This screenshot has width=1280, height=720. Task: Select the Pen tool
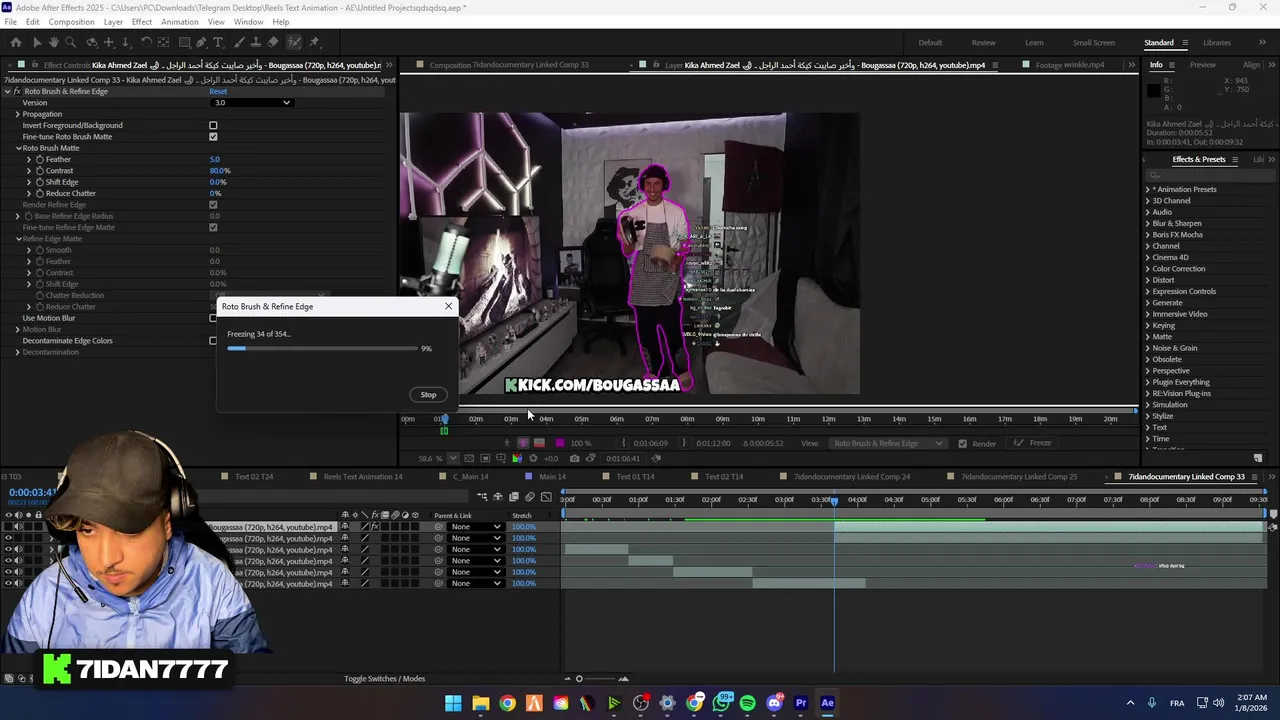pyautogui.click(x=201, y=42)
